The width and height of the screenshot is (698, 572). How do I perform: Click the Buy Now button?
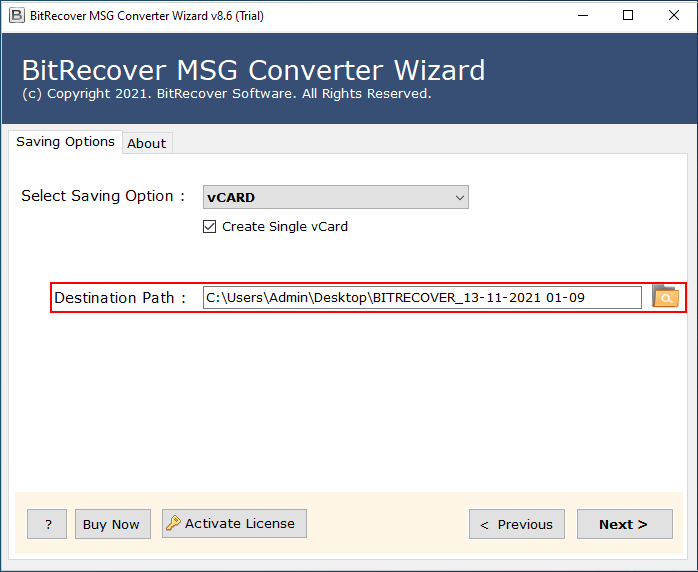[x=113, y=524]
